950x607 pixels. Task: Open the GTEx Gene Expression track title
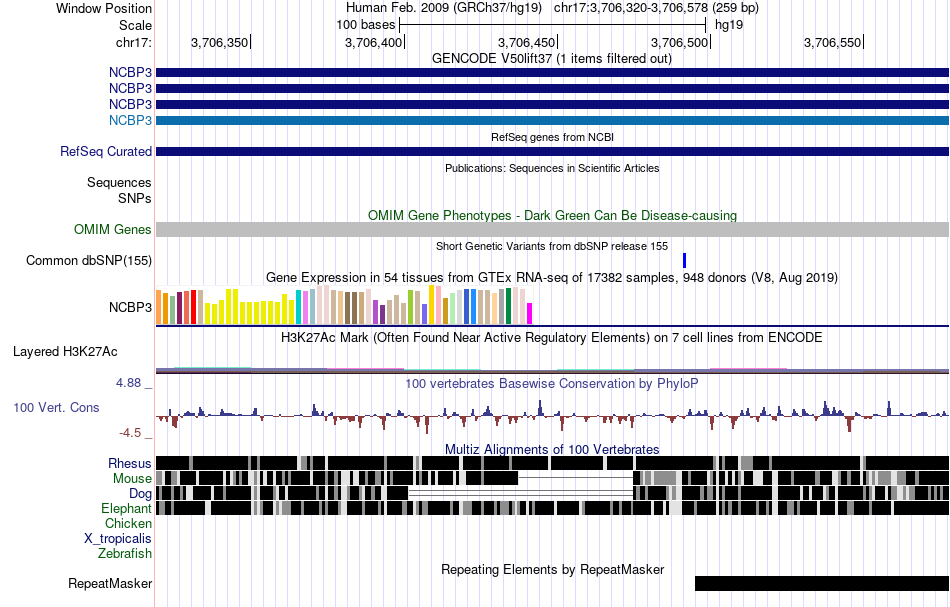(552, 277)
